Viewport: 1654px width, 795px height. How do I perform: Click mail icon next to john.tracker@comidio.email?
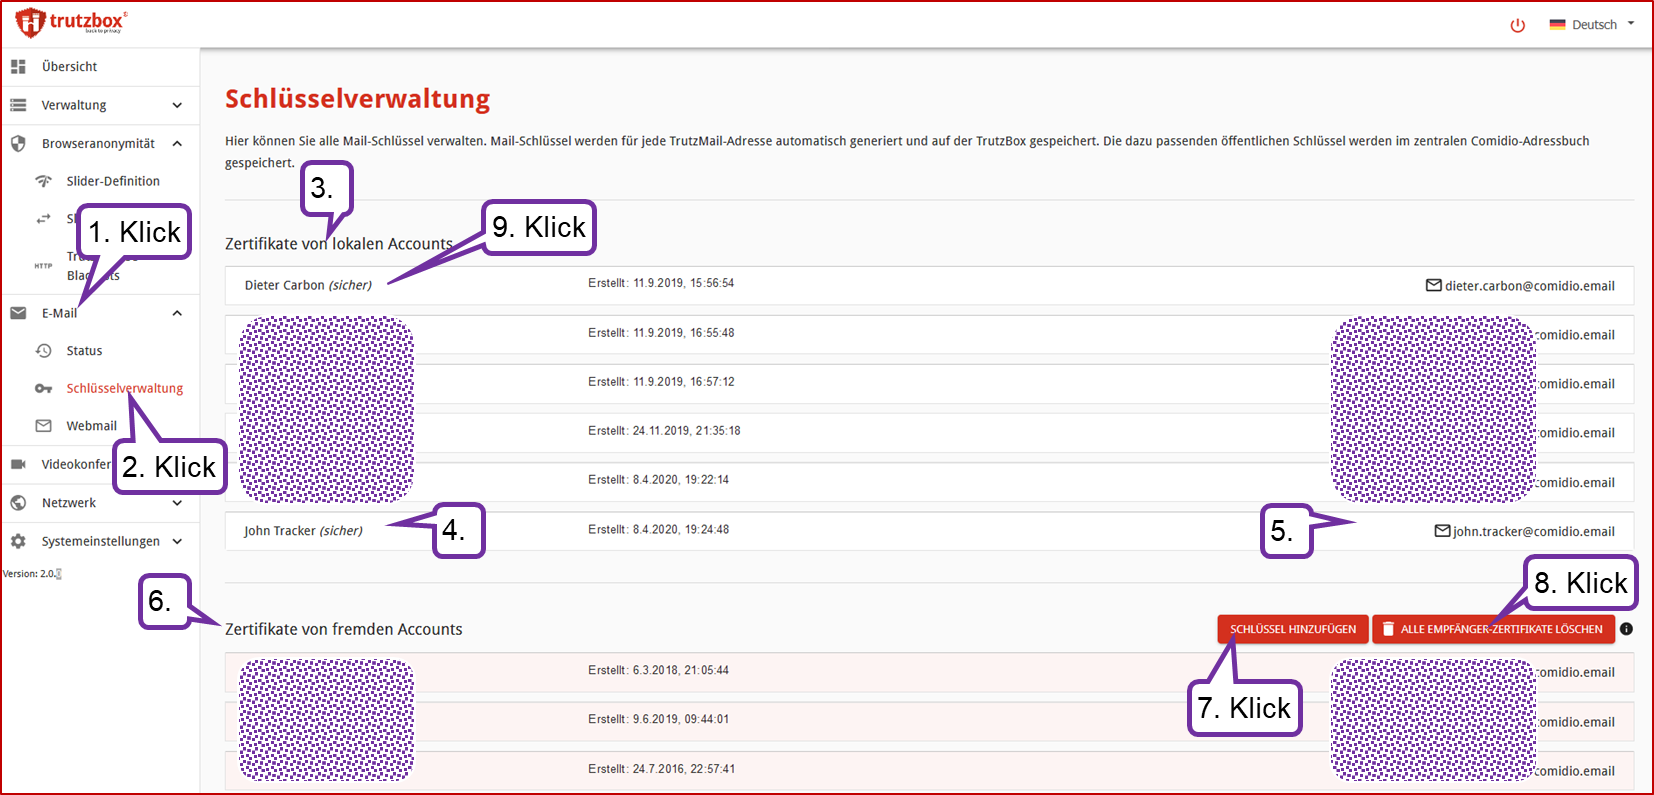(x=1442, y=531)
